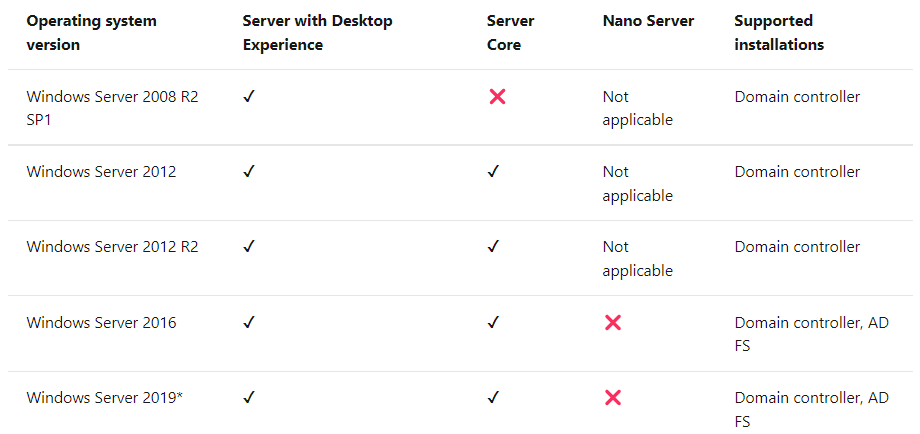
Task: Click 'Domain controller, AD FS' in Windows Server 2016 row
Action: [811, 333]
